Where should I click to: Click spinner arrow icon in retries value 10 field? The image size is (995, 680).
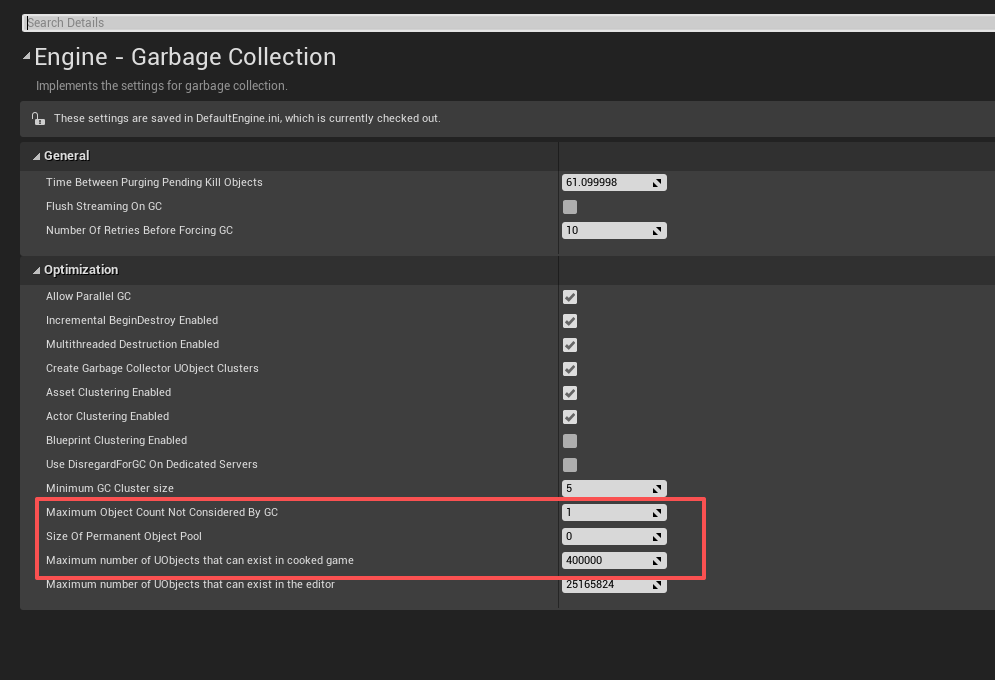[657, 231]
